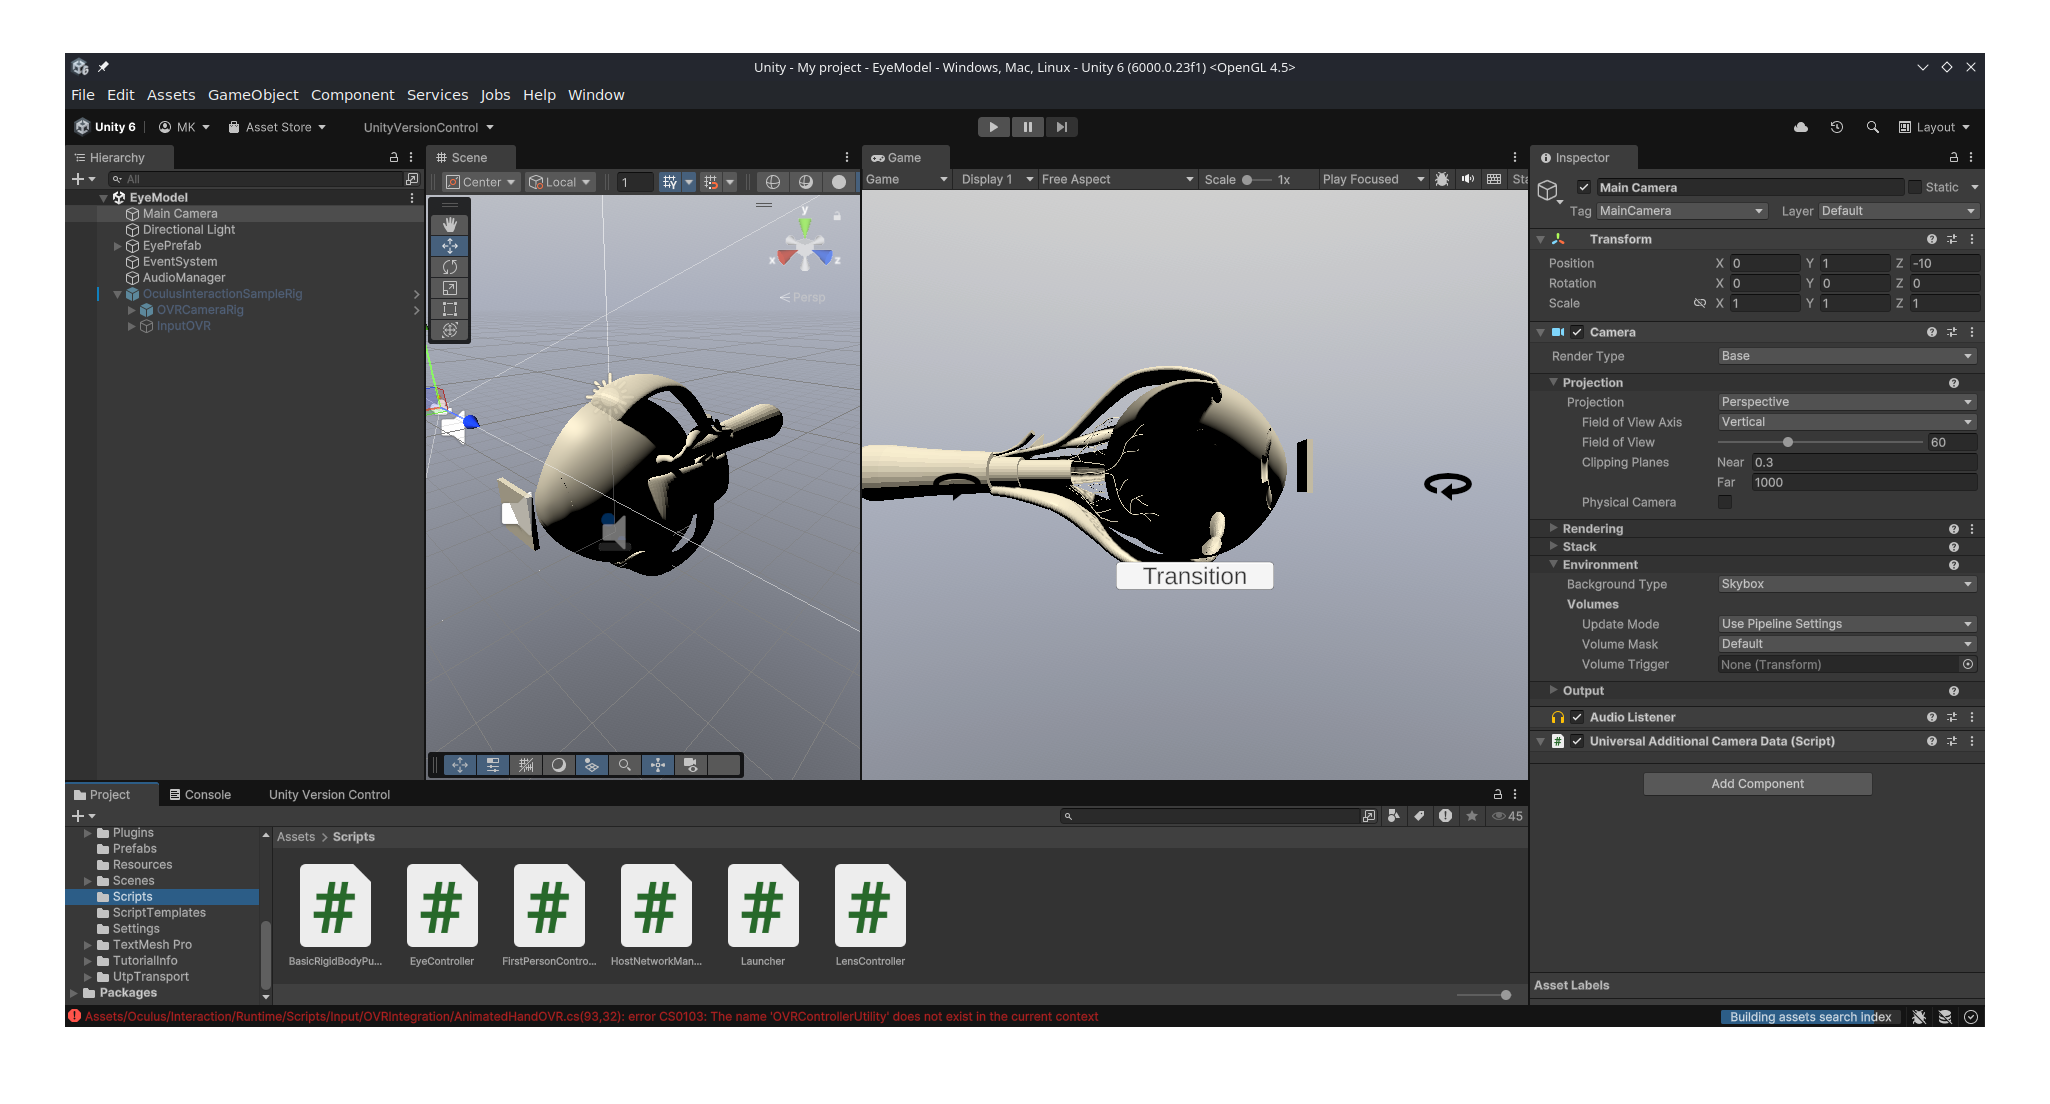The width and height of the screenshot is (2050, 1104).
Task: Click the cloud services icon
Action: point(1801,127)
